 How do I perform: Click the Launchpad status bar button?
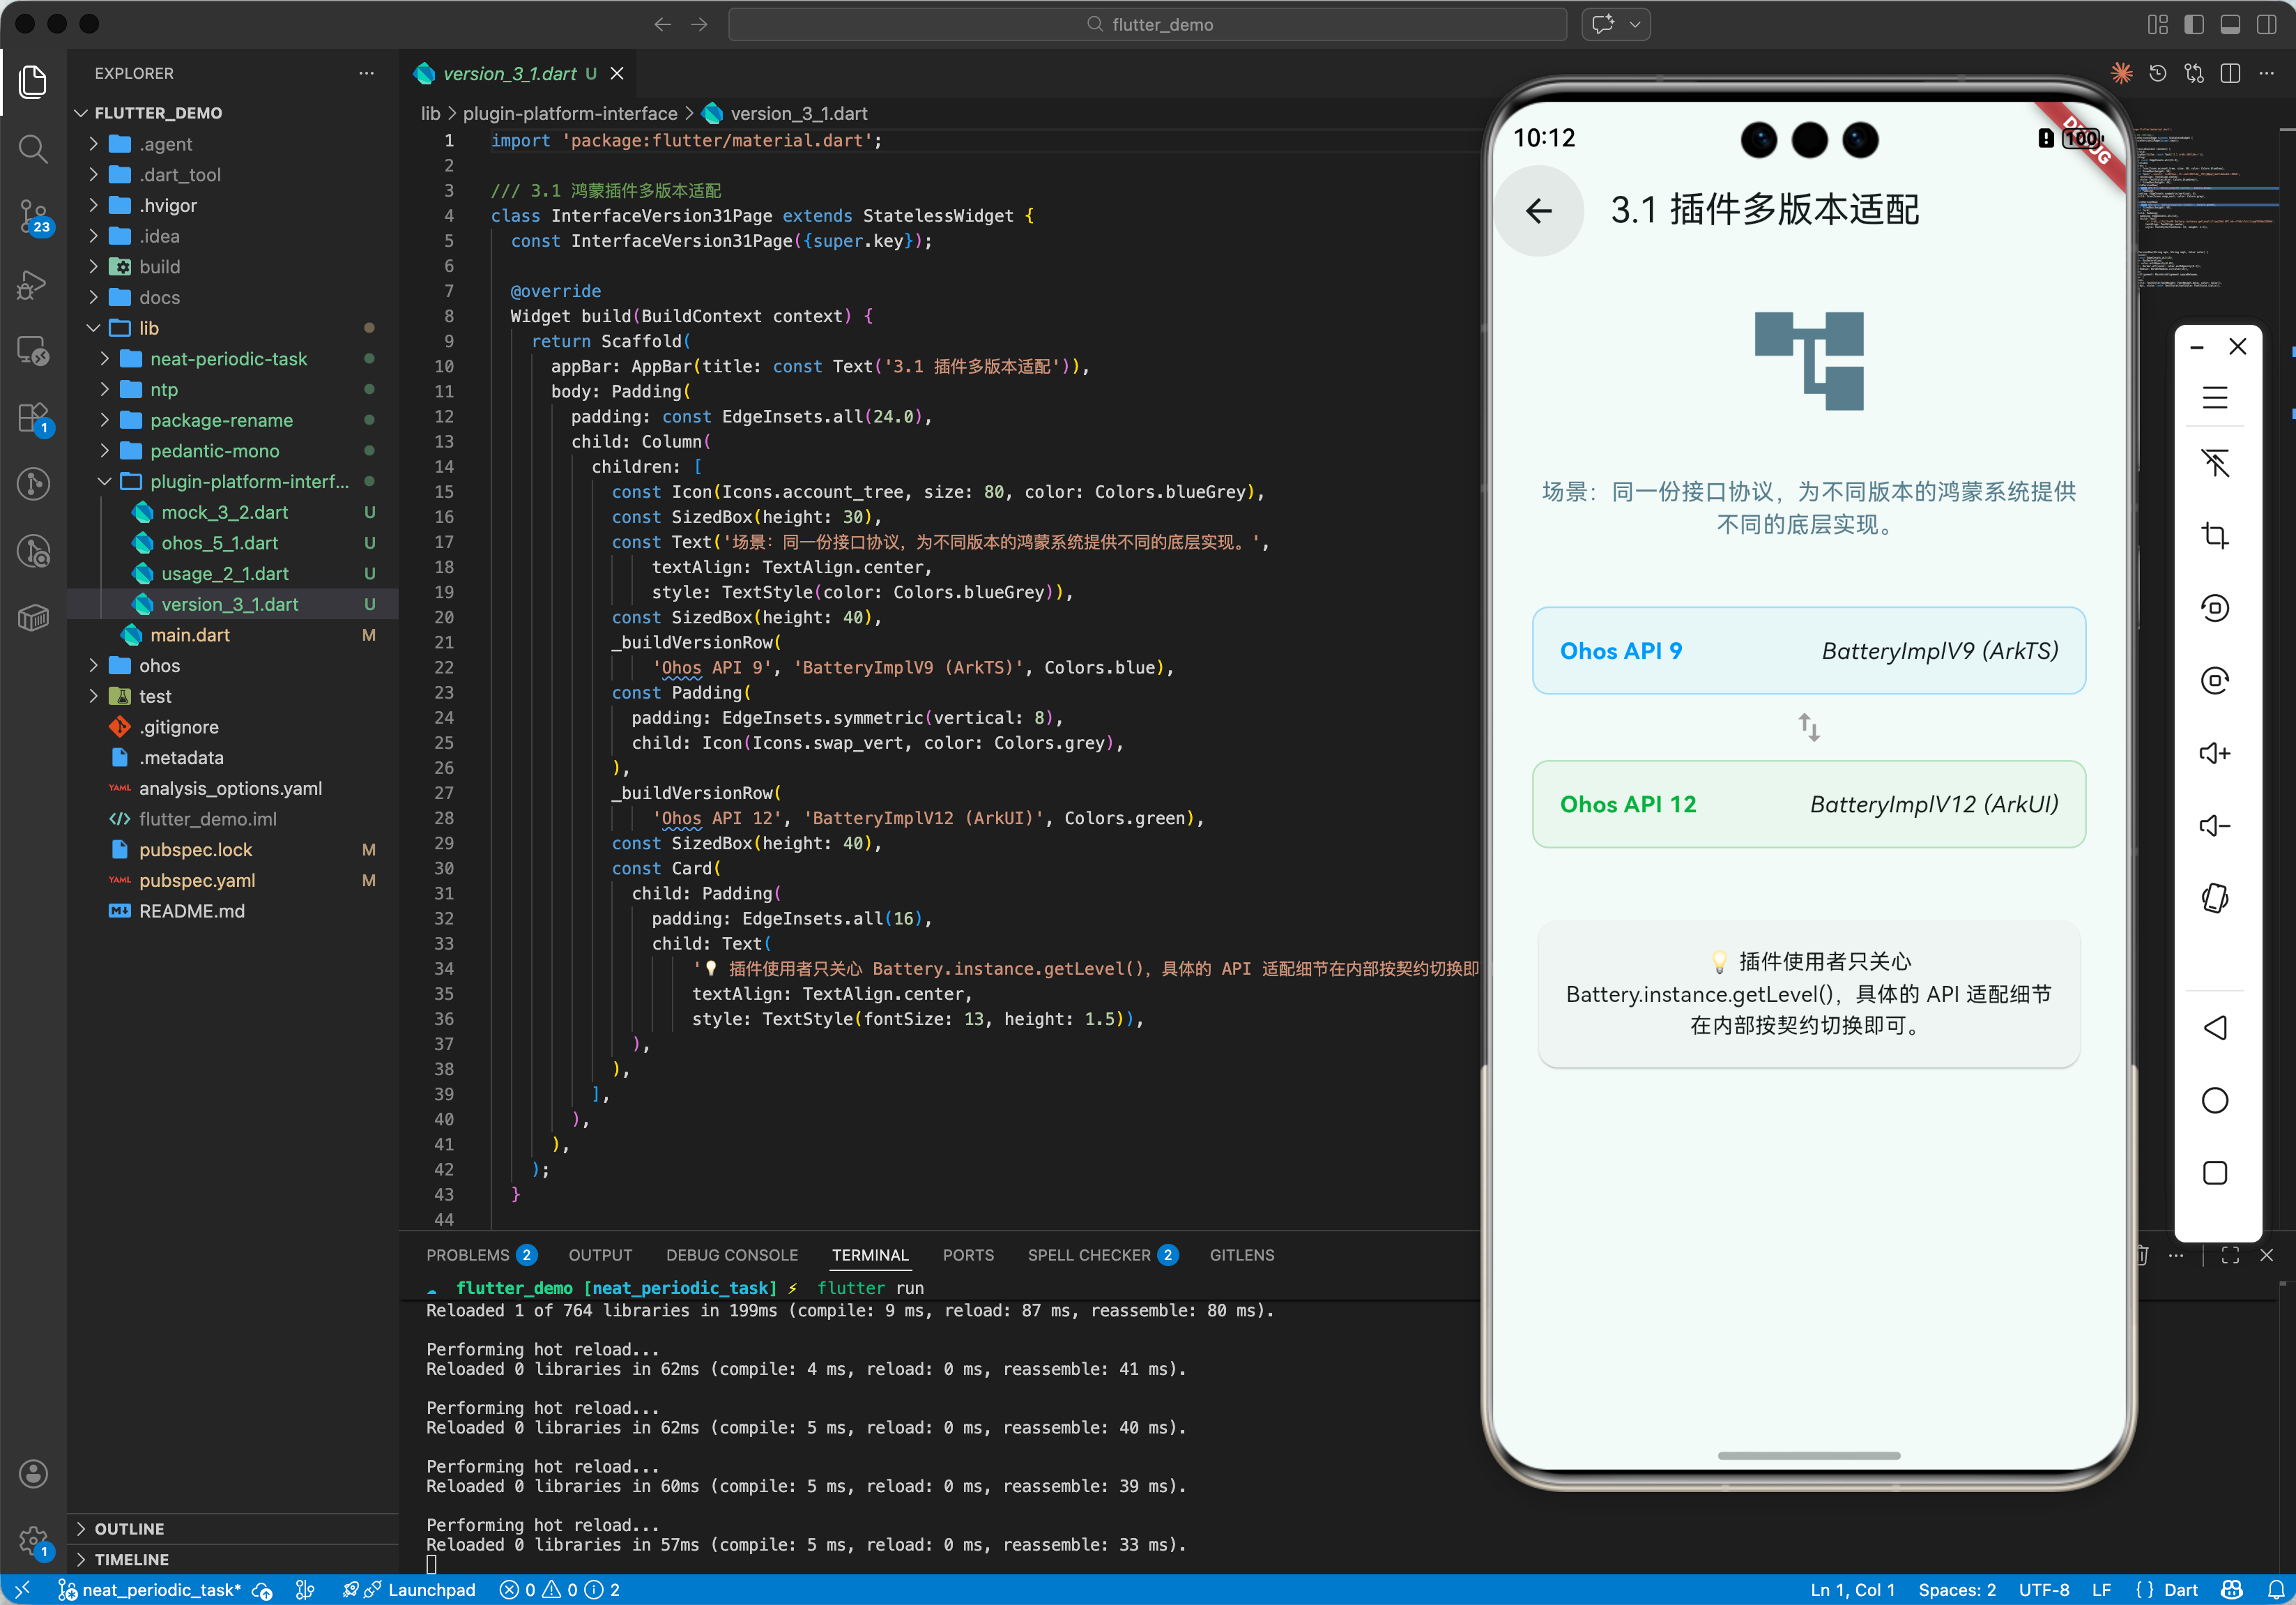(420, 1590)
